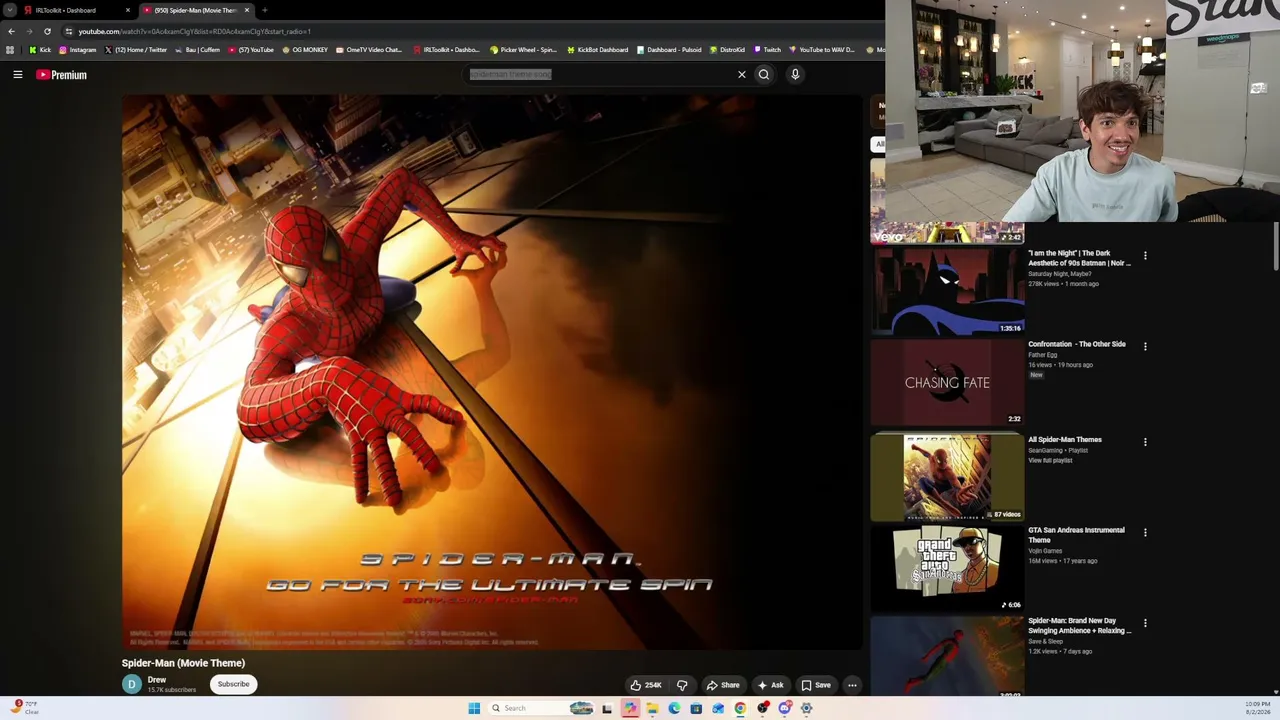The image size is (1280, 720).
Task: Open the DistroKid bookmark
Action: [727, 50]
